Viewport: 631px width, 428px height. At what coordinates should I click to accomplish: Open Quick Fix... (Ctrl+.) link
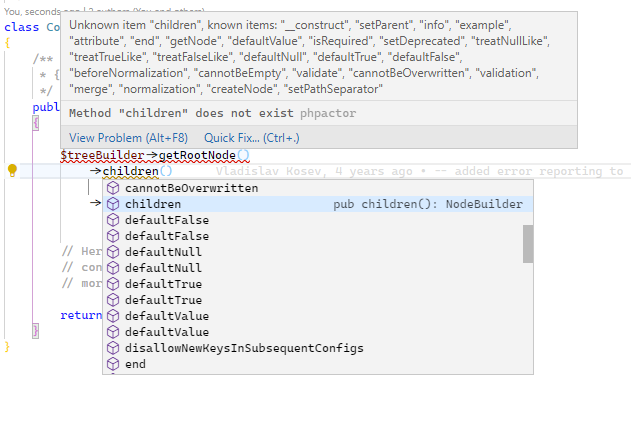[x=252, y=138]
